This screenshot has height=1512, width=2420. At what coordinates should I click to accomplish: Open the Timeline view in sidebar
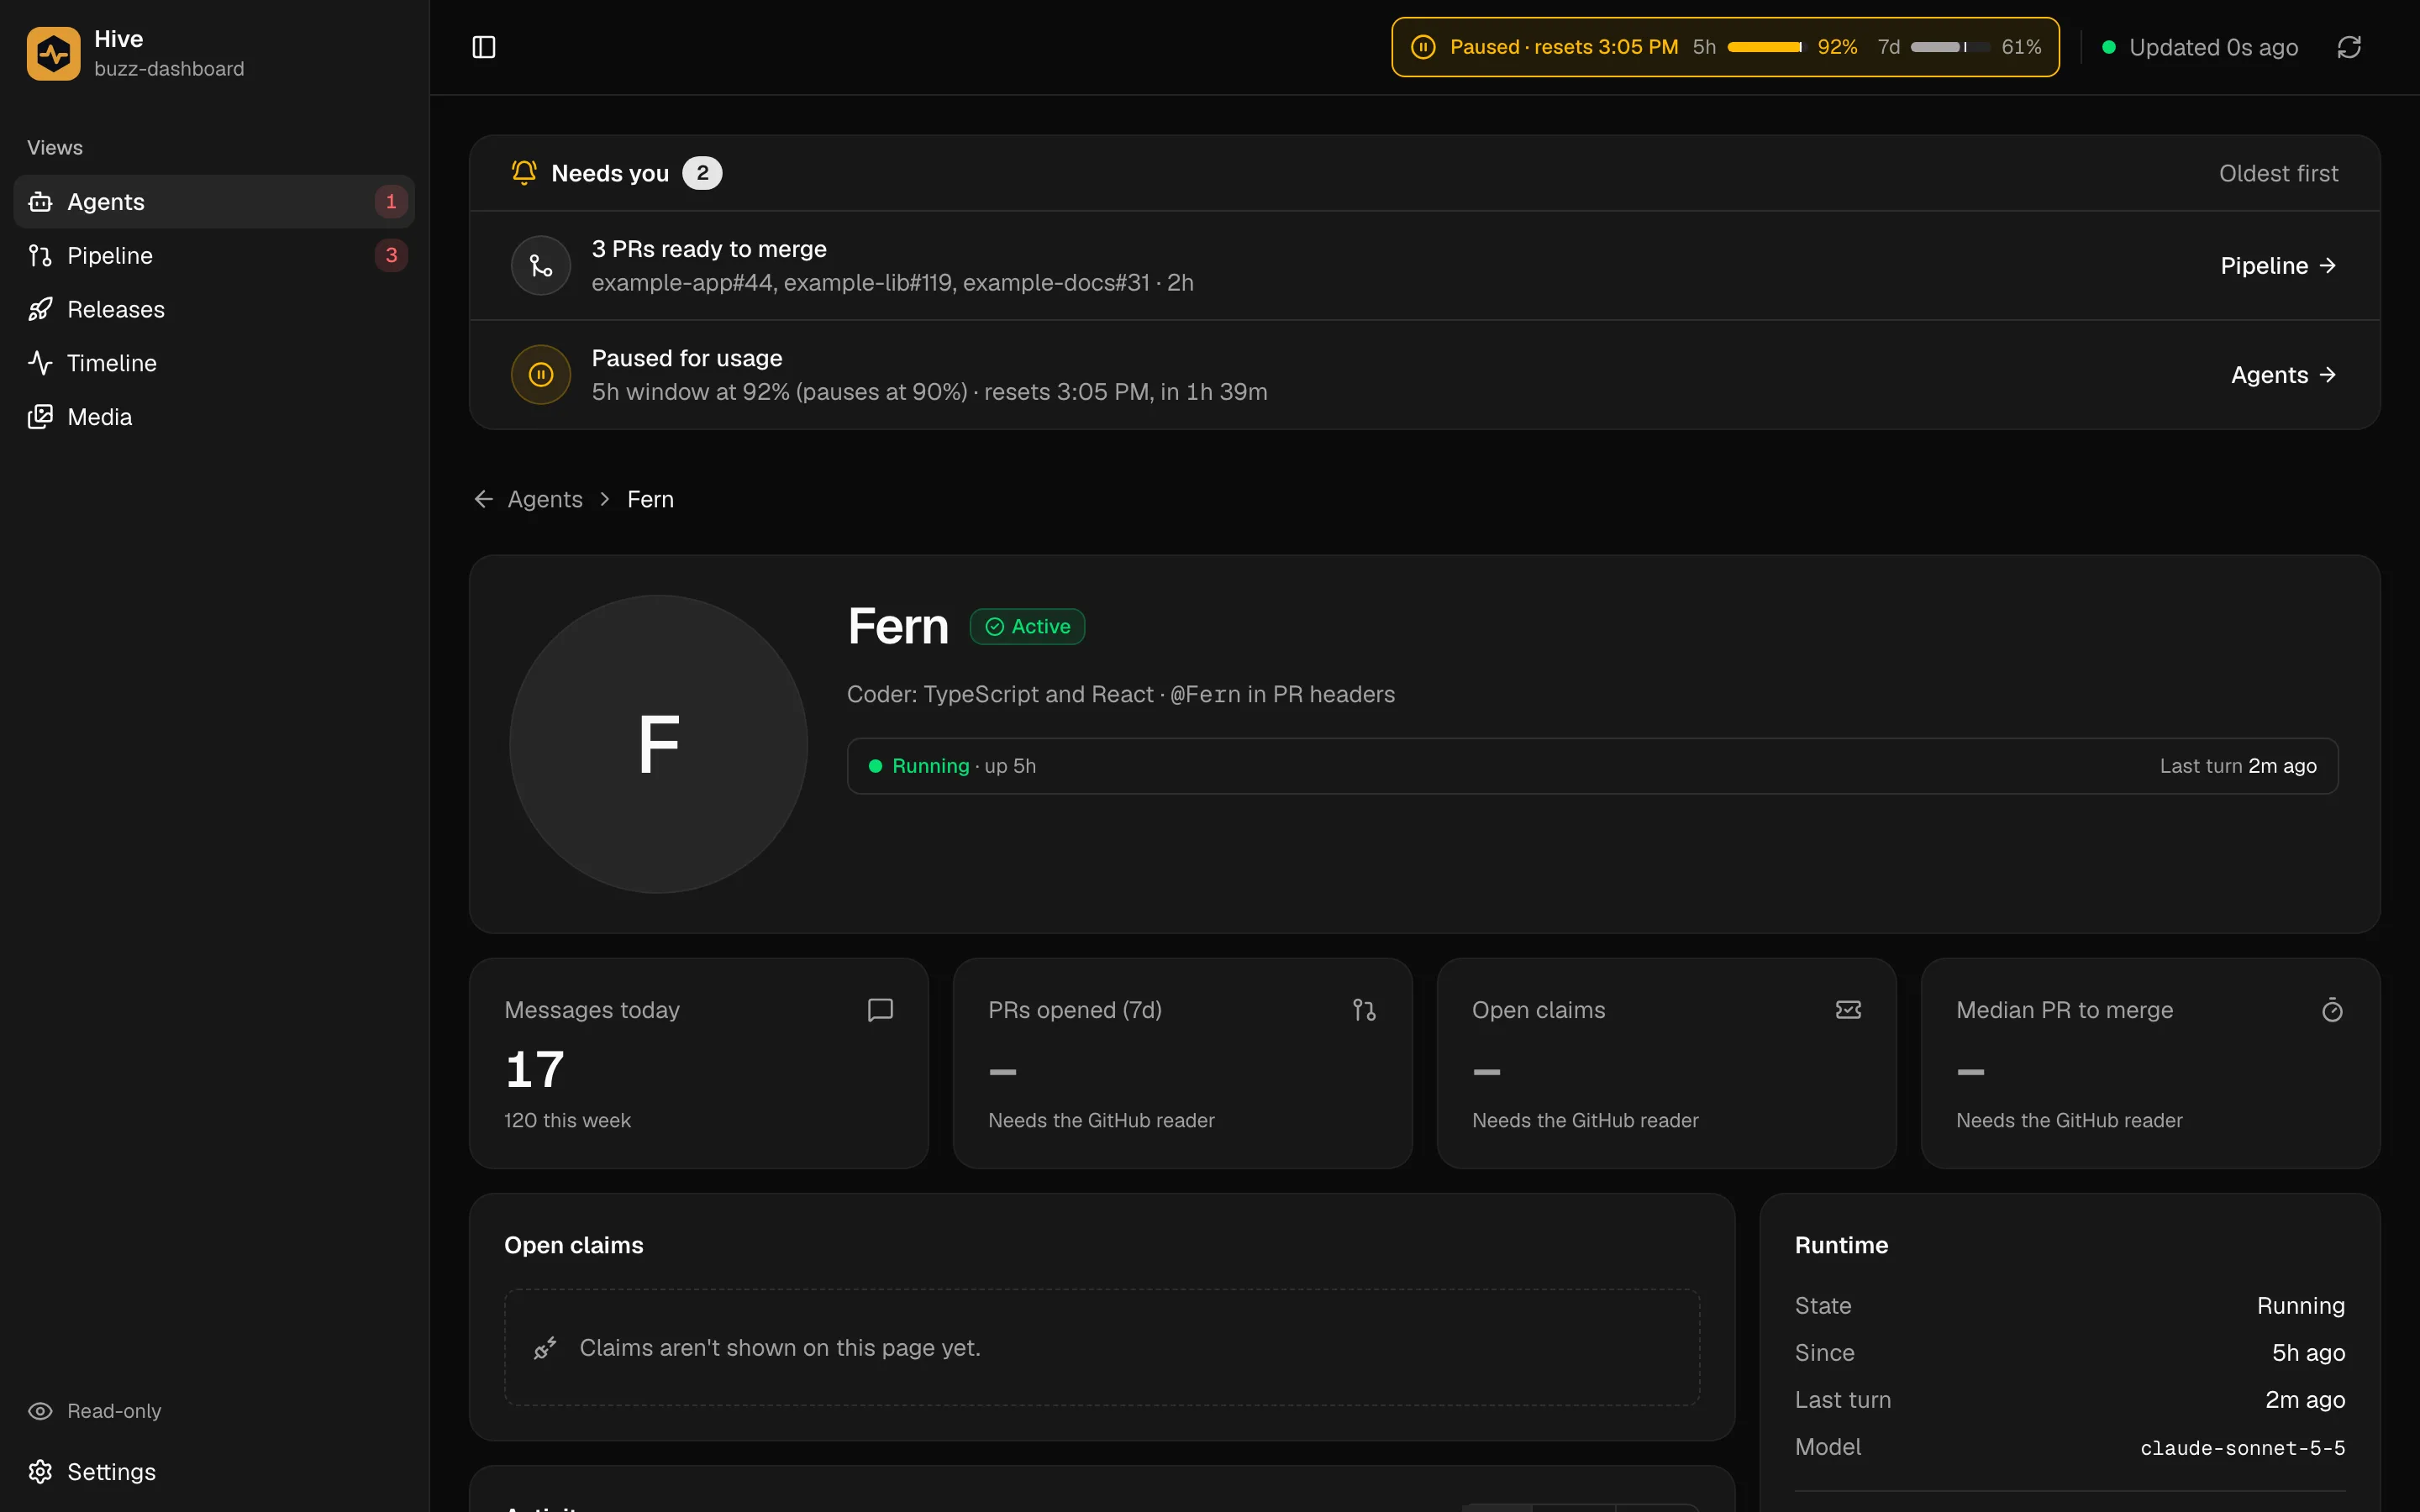(214, 363)
